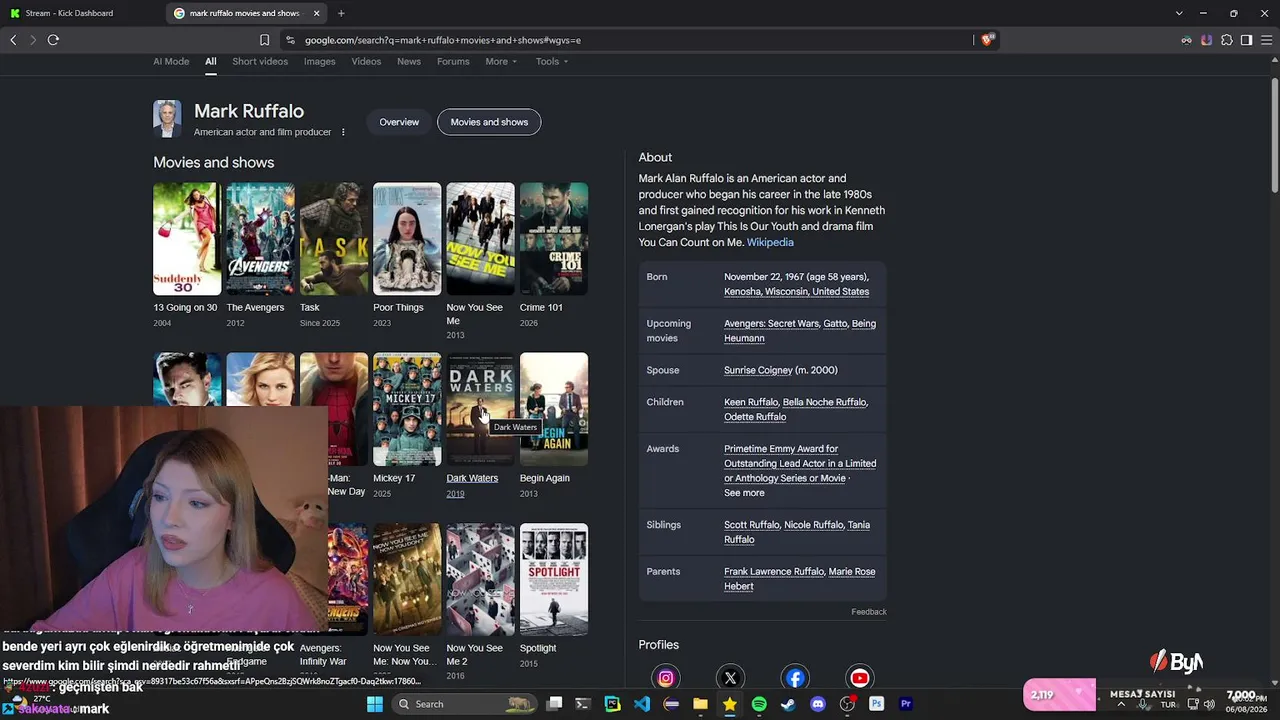Open Steam from the taskbar

[x=788, y=704]
